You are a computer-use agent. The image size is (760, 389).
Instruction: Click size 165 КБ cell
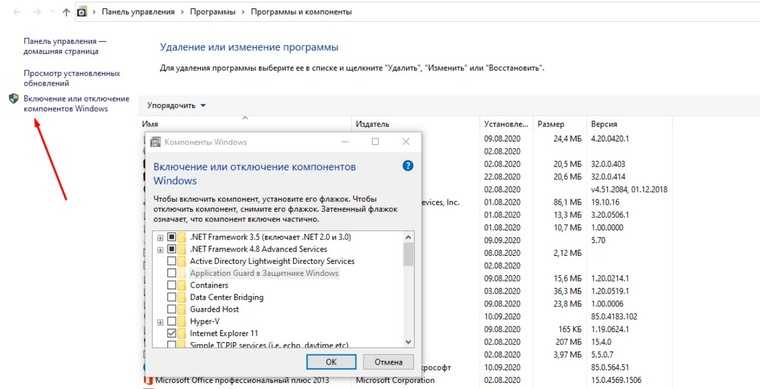click(x=570, y=329)
